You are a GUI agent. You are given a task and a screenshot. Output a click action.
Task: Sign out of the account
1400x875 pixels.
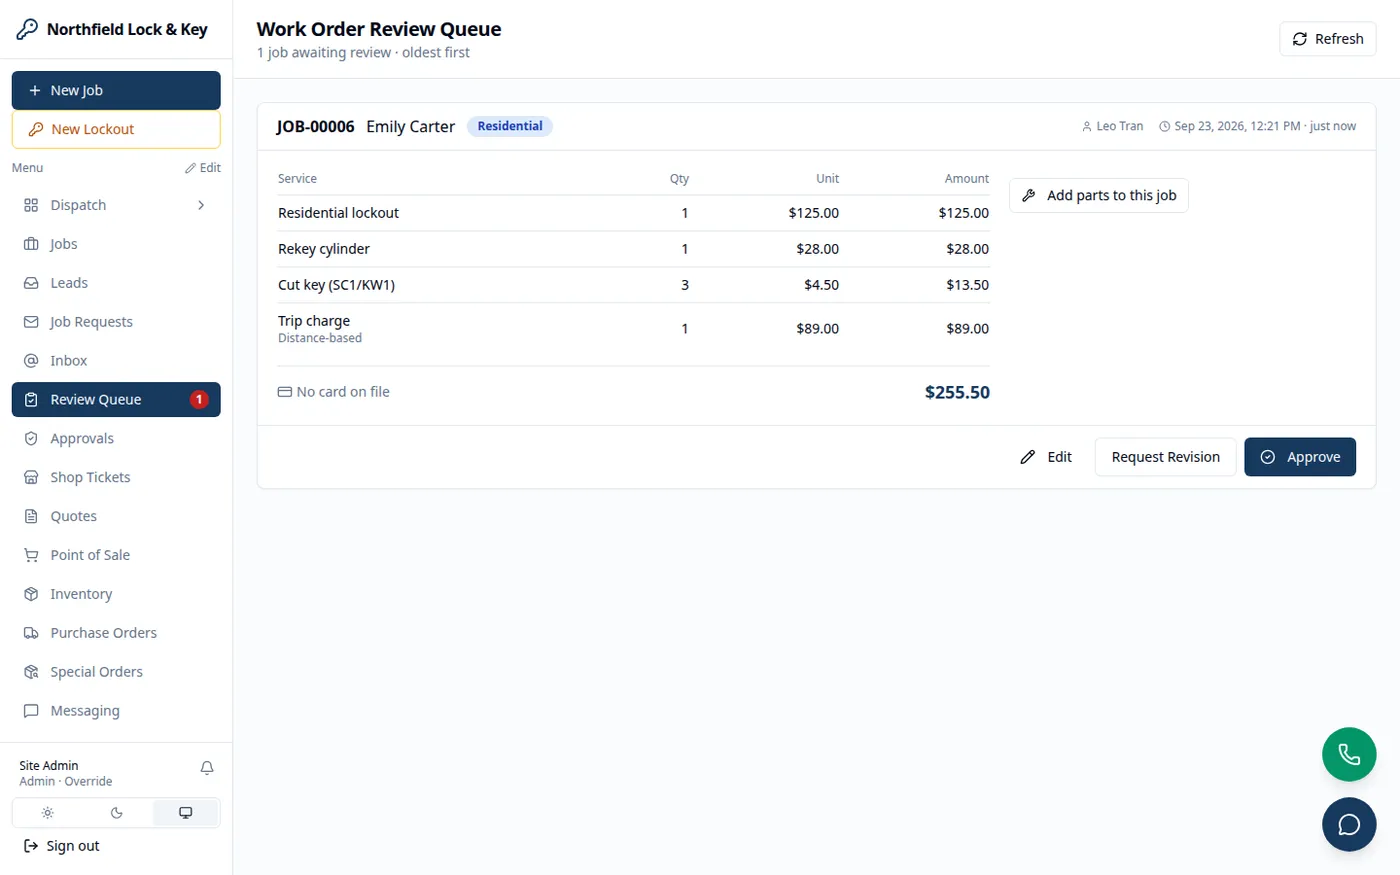click(x=62, y=846)
